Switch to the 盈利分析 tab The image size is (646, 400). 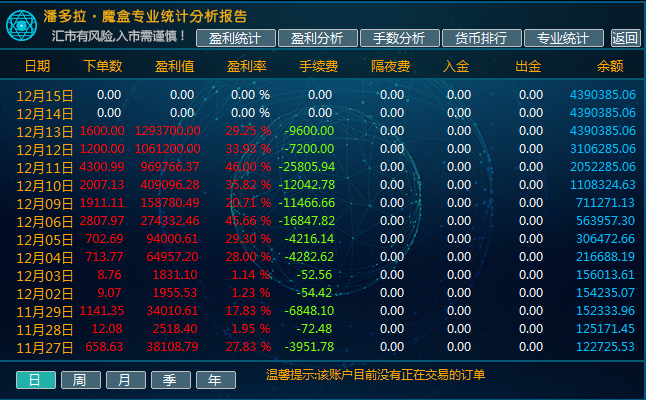317,38
